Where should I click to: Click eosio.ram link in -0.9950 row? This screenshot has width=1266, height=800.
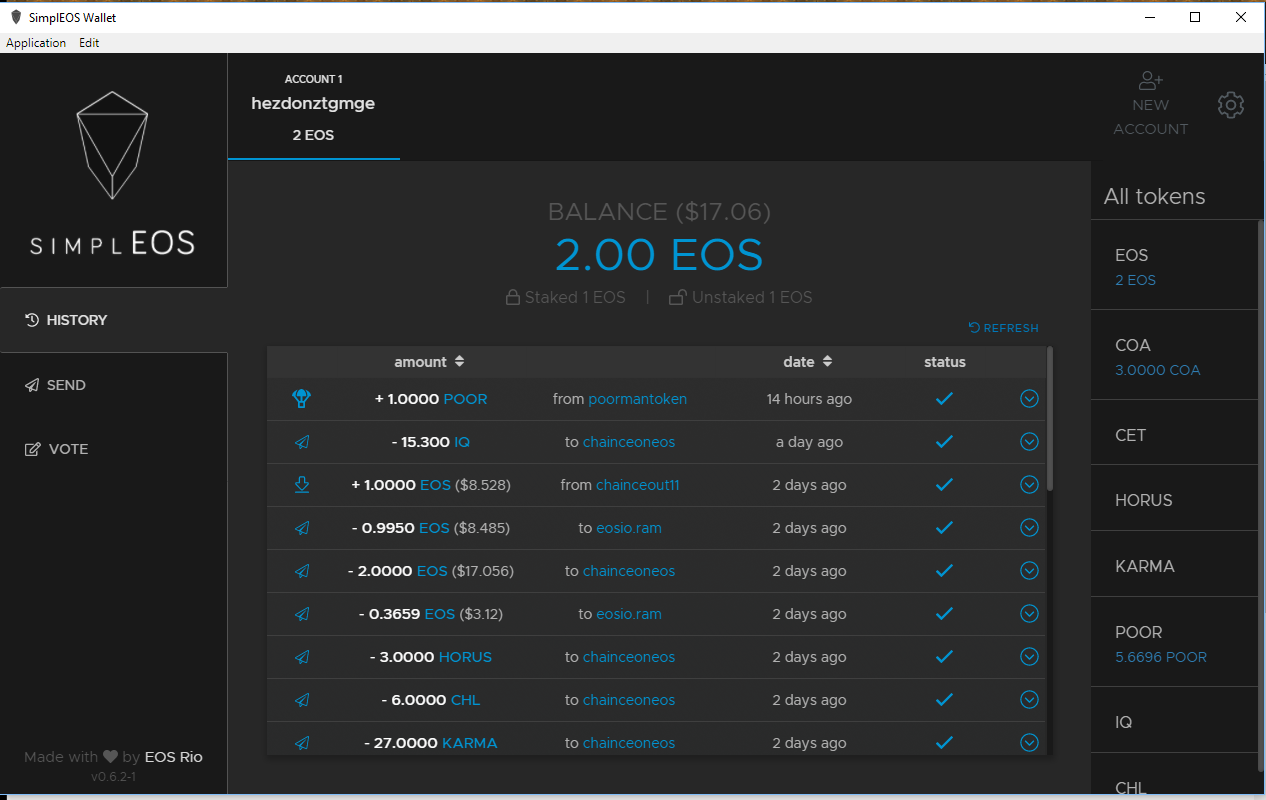(x=629, y=528)
